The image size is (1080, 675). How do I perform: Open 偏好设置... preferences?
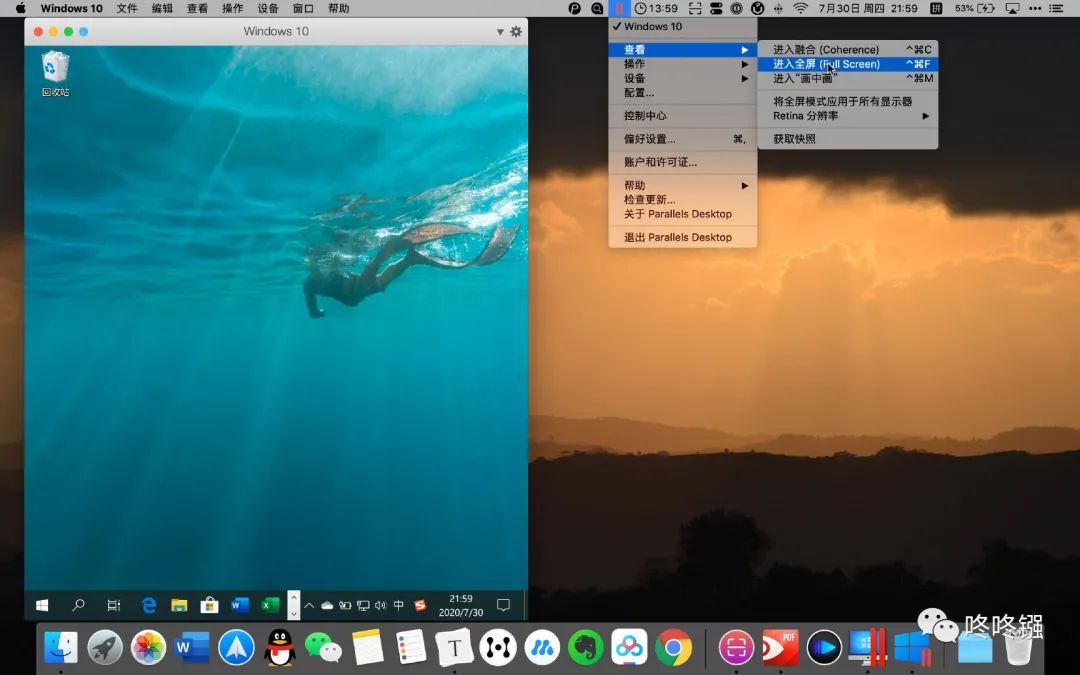(683, 138)
